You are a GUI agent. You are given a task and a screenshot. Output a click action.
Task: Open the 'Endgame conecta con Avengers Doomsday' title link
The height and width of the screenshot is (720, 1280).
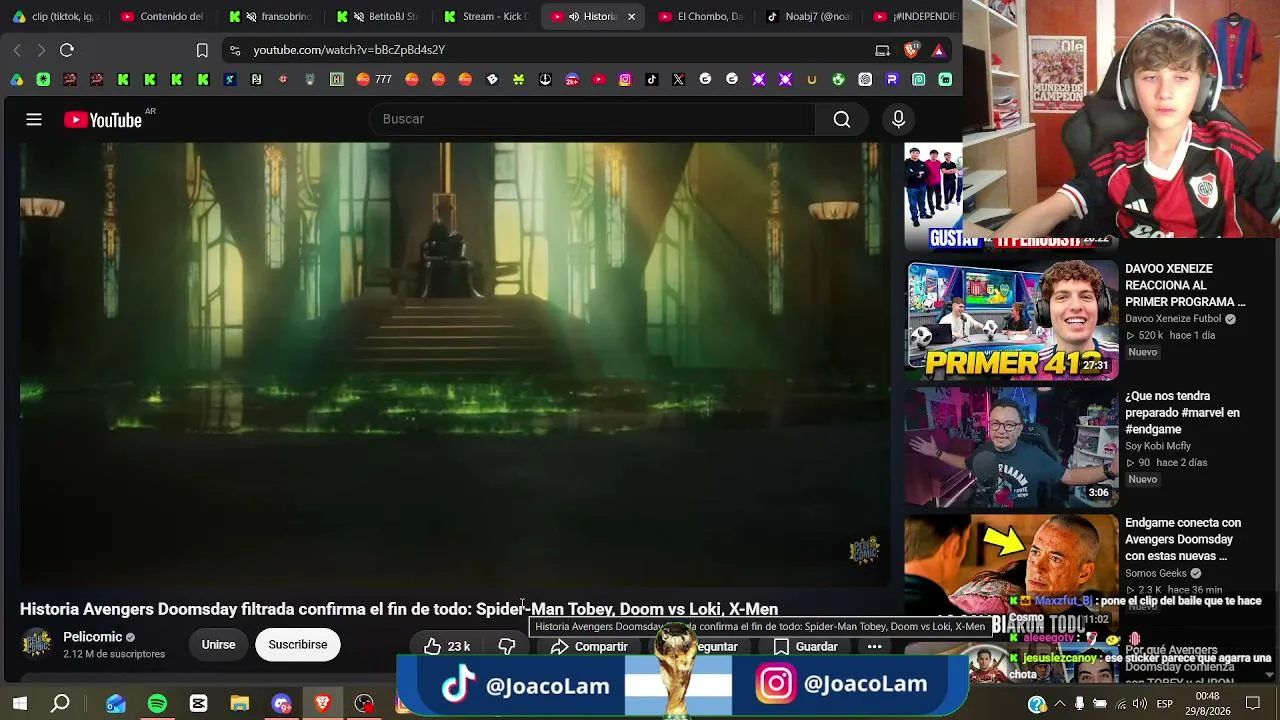pyautogui.click(x=1183, y=540)
